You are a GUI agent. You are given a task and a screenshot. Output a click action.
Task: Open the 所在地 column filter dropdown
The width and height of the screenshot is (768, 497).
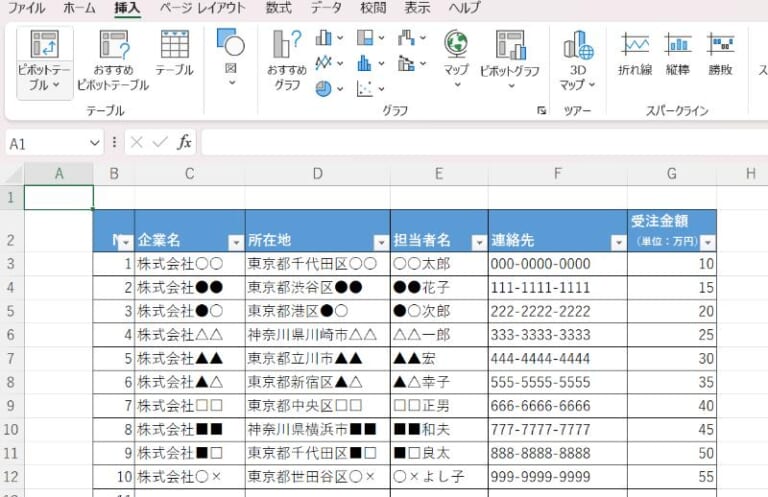click(381, 242)
